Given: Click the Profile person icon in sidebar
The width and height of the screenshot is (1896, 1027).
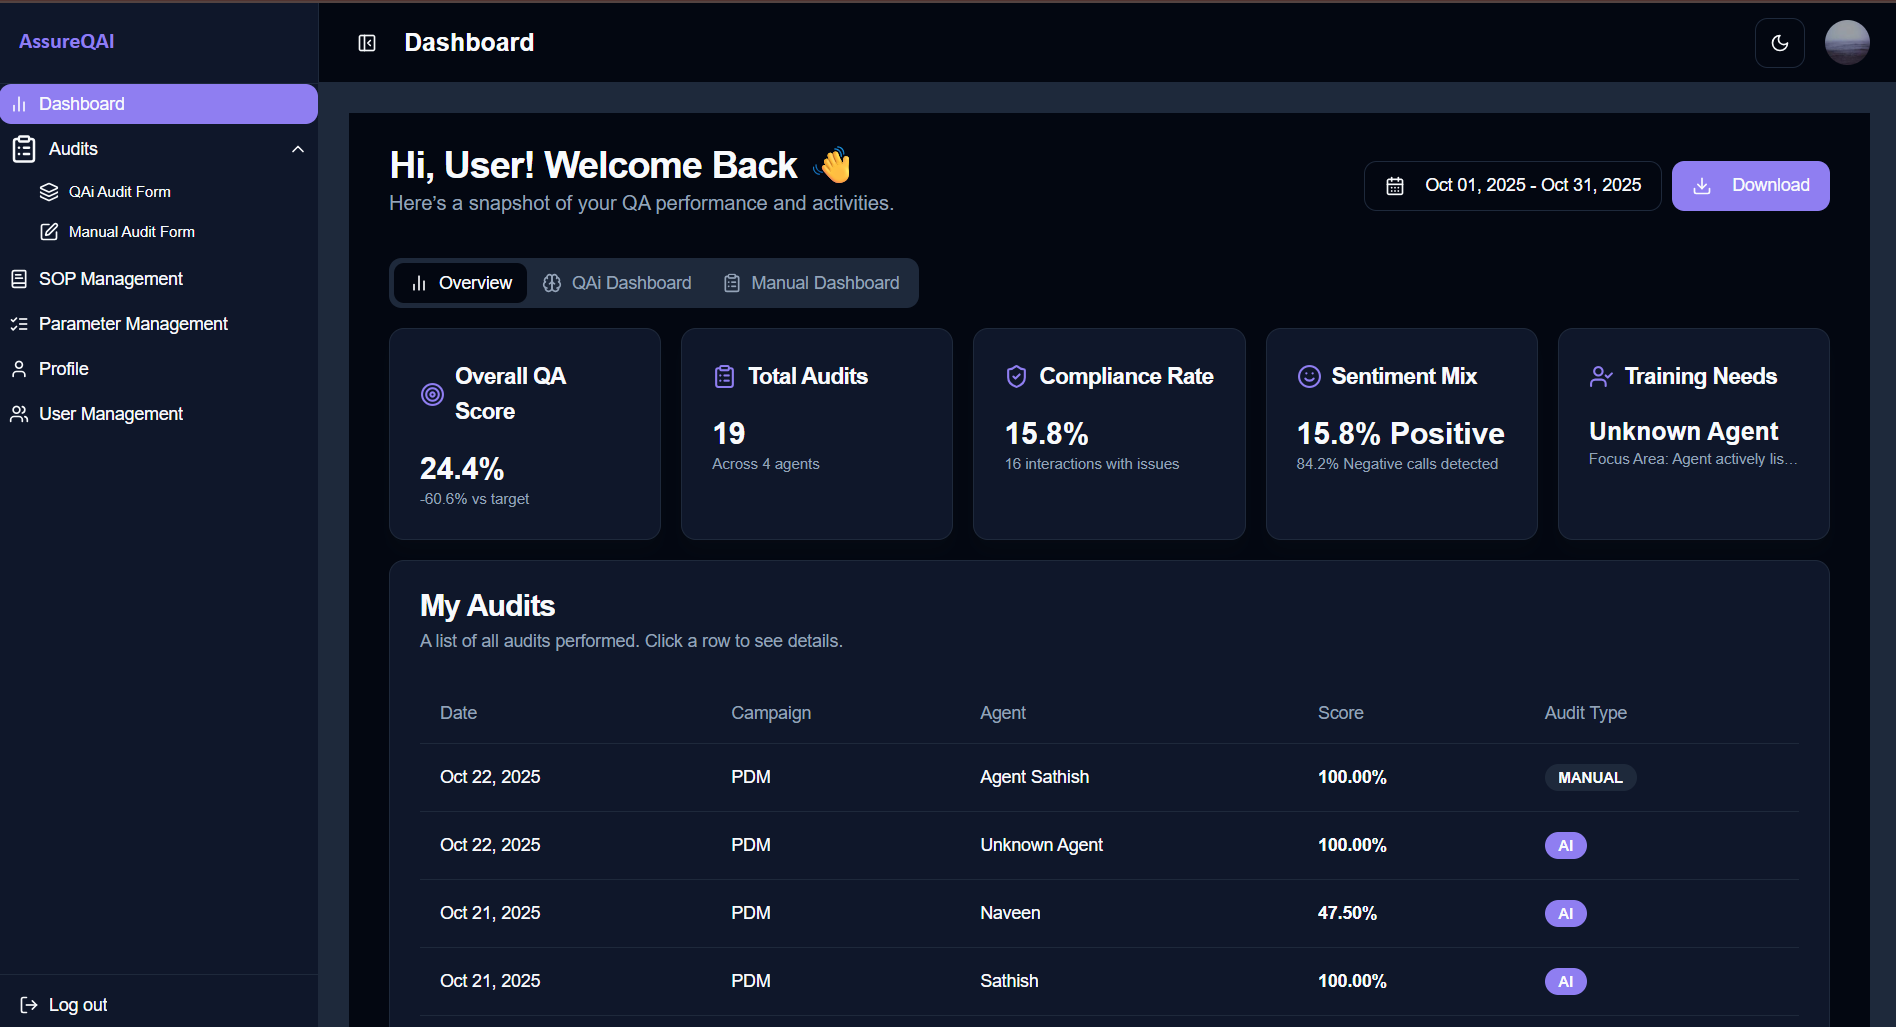Looking at the screenshot, I should pos(18,368).
